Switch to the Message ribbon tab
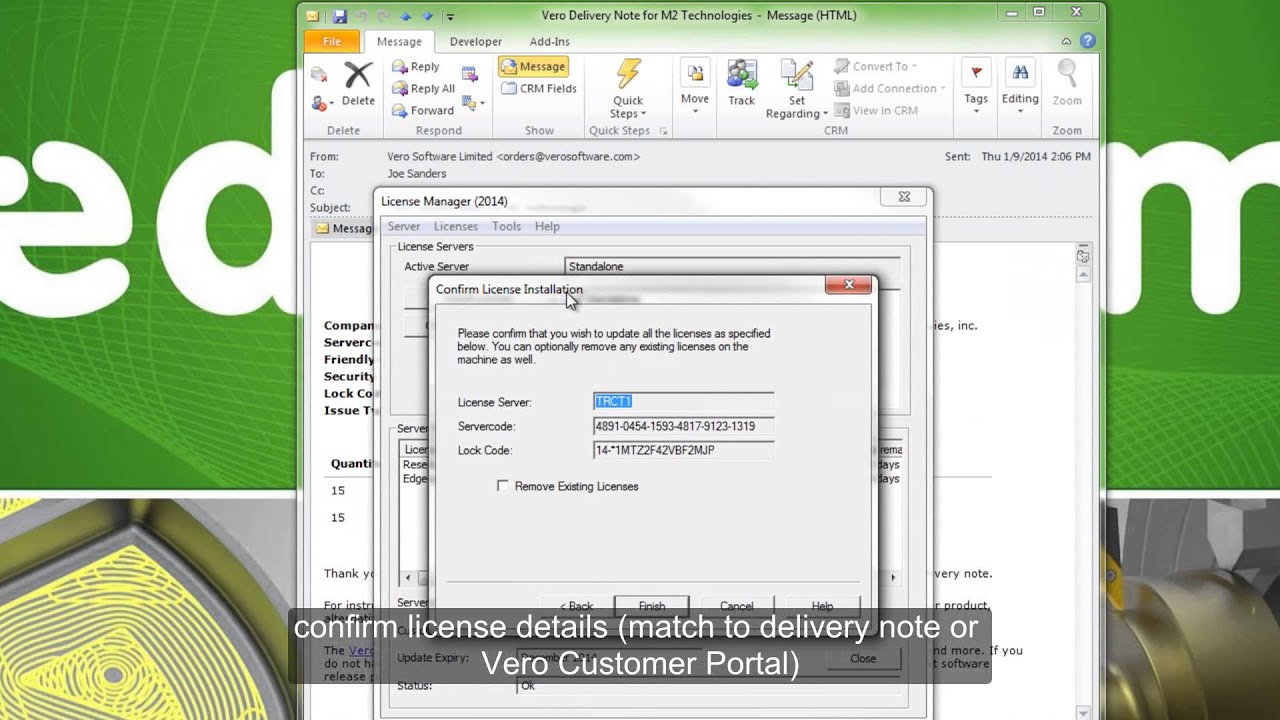Viewport: 1280px width, 720px height. point(399,41)
